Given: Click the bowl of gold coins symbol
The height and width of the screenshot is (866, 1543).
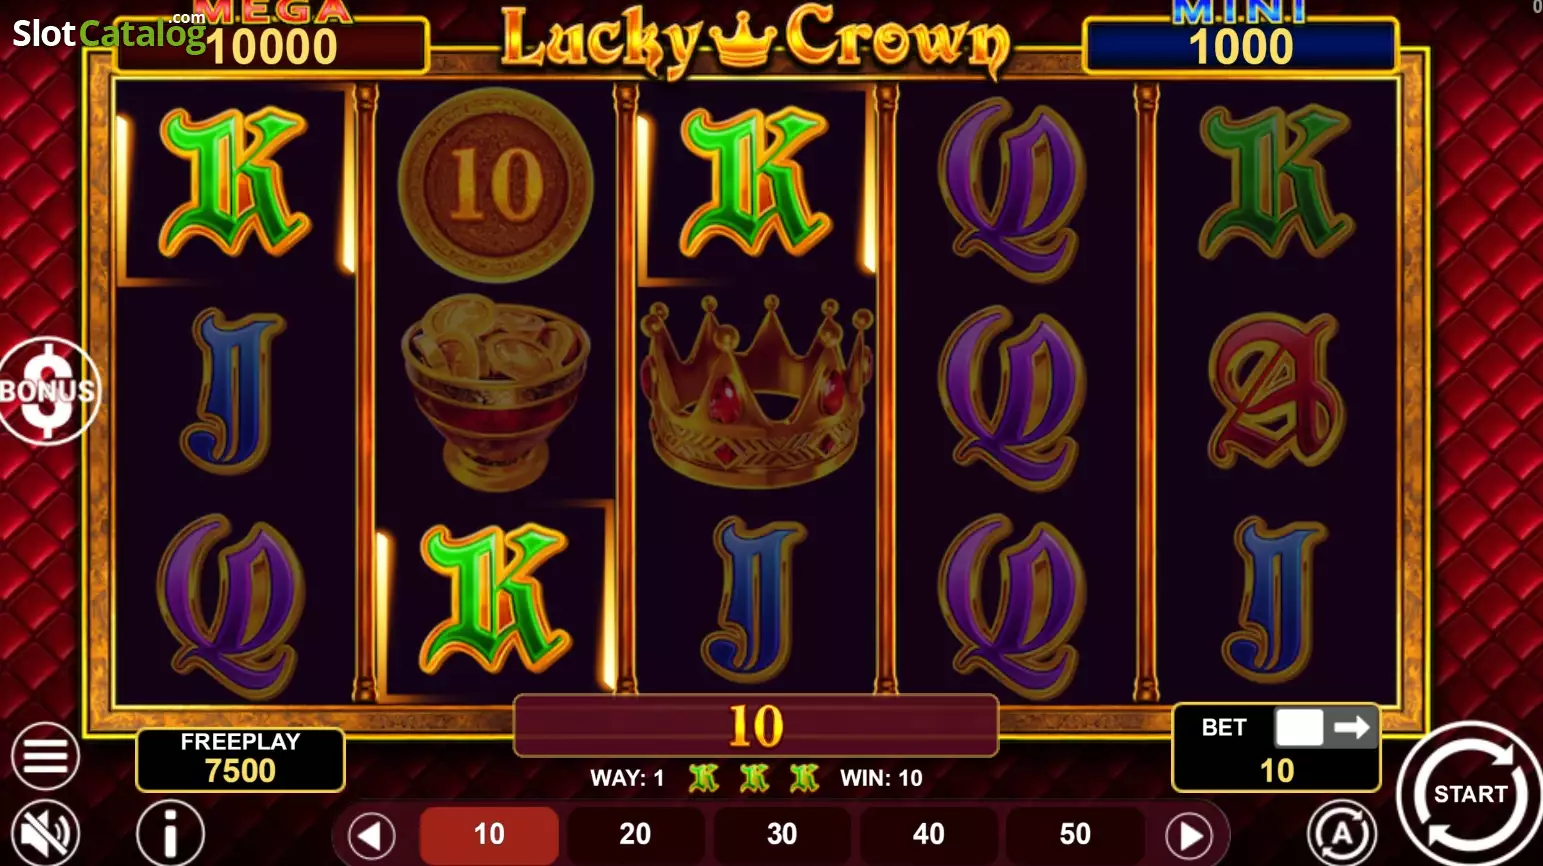Looking at the screenshot, I should [495, 392].
